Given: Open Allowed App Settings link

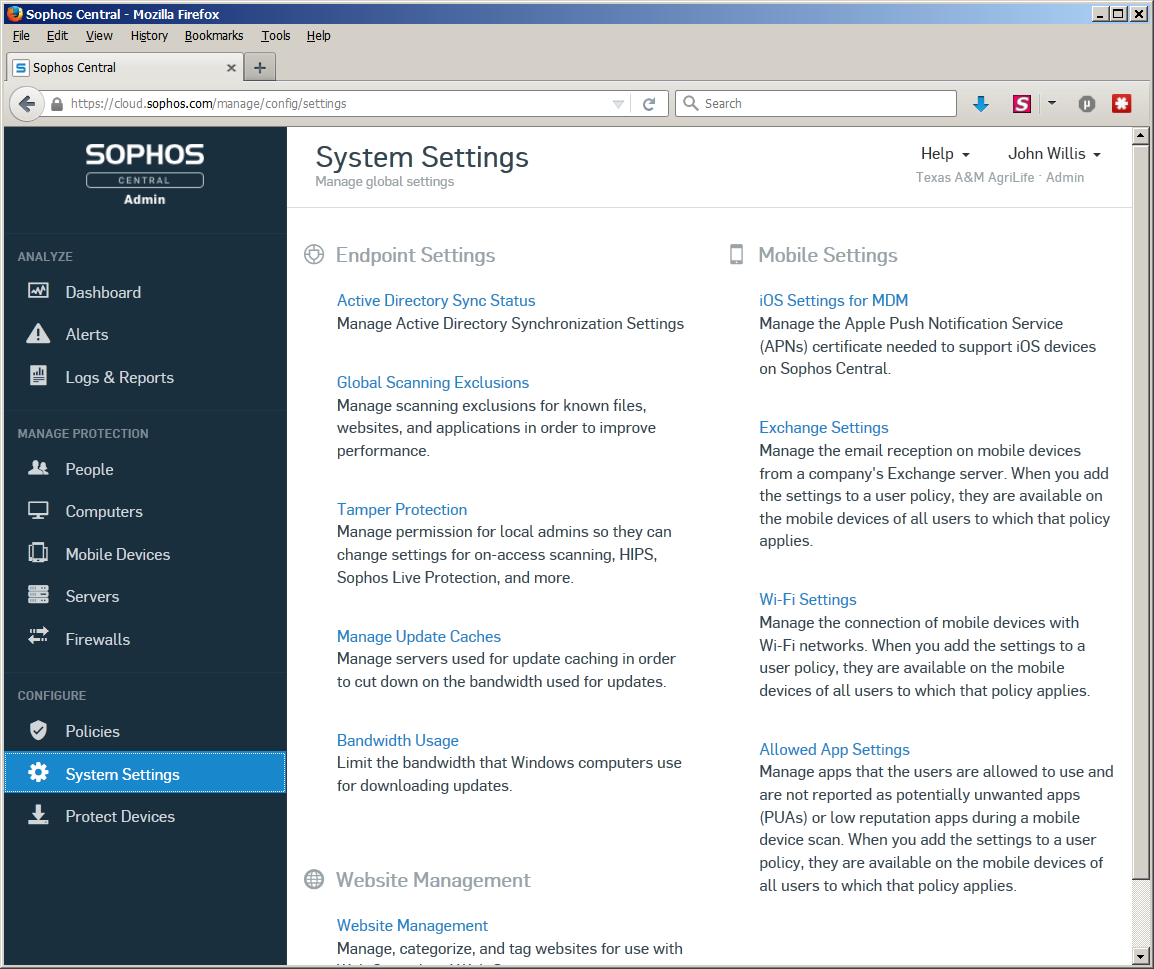Looking at the screenshot, I should coord(834,749).
